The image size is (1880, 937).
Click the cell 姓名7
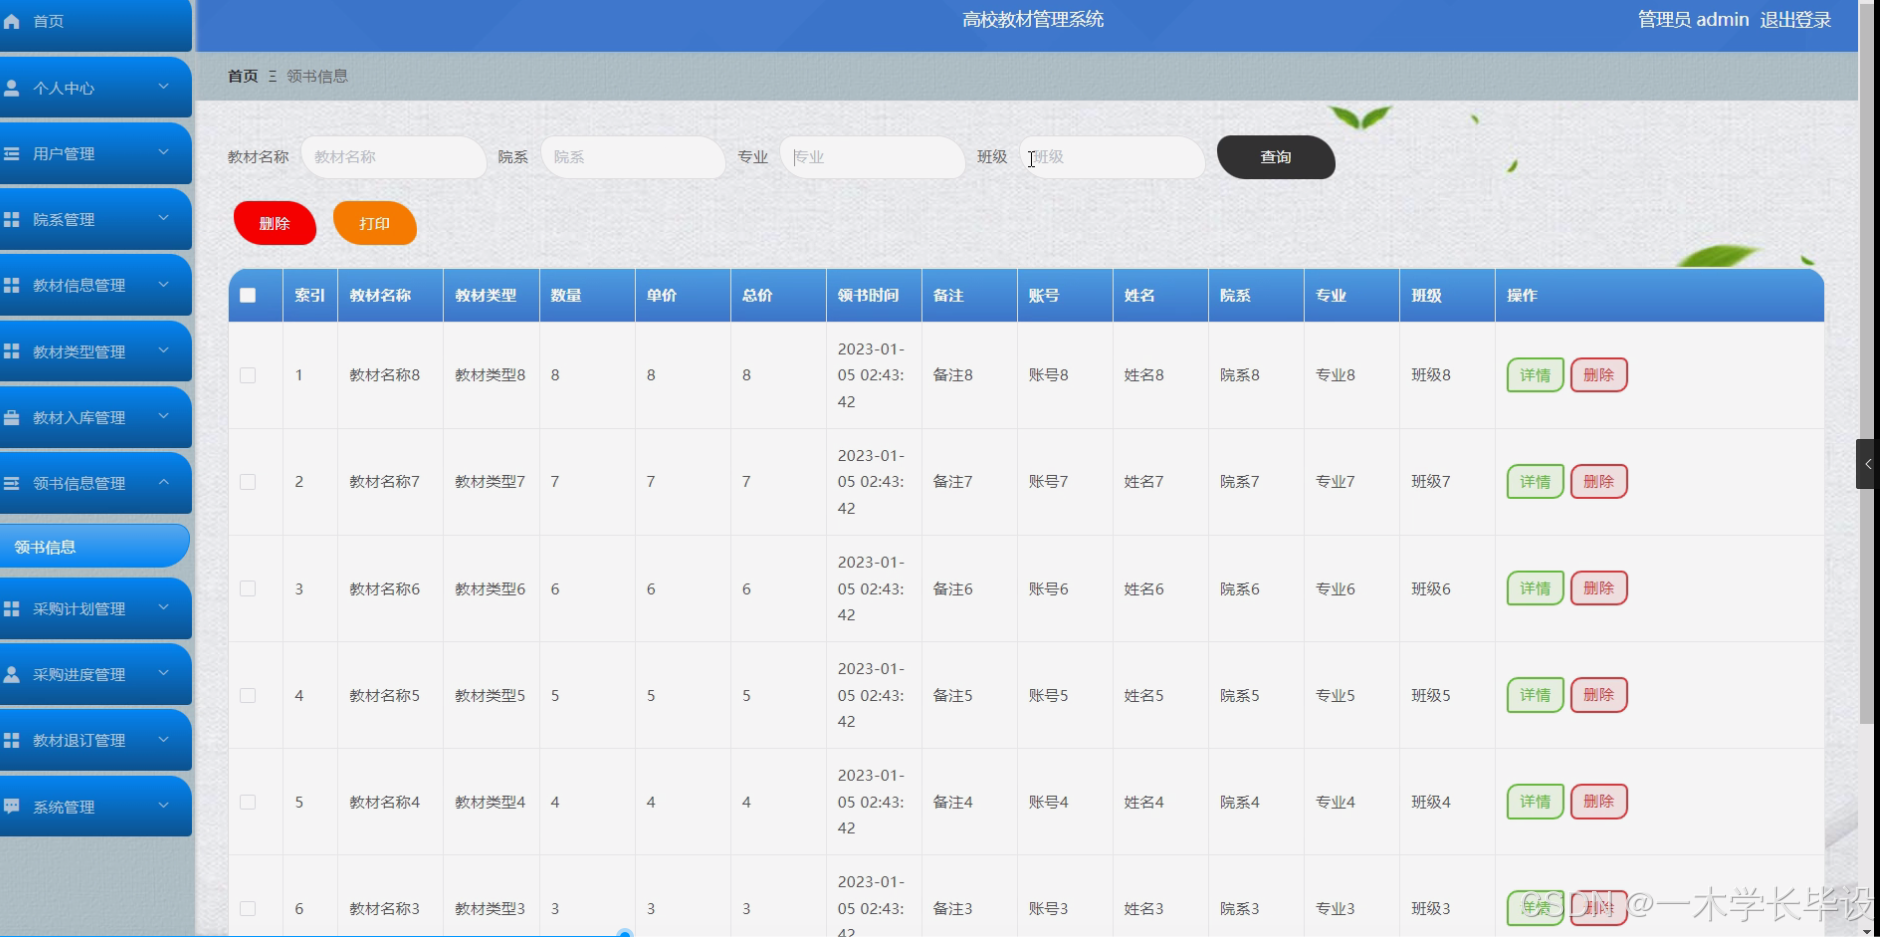[1144, 482]
